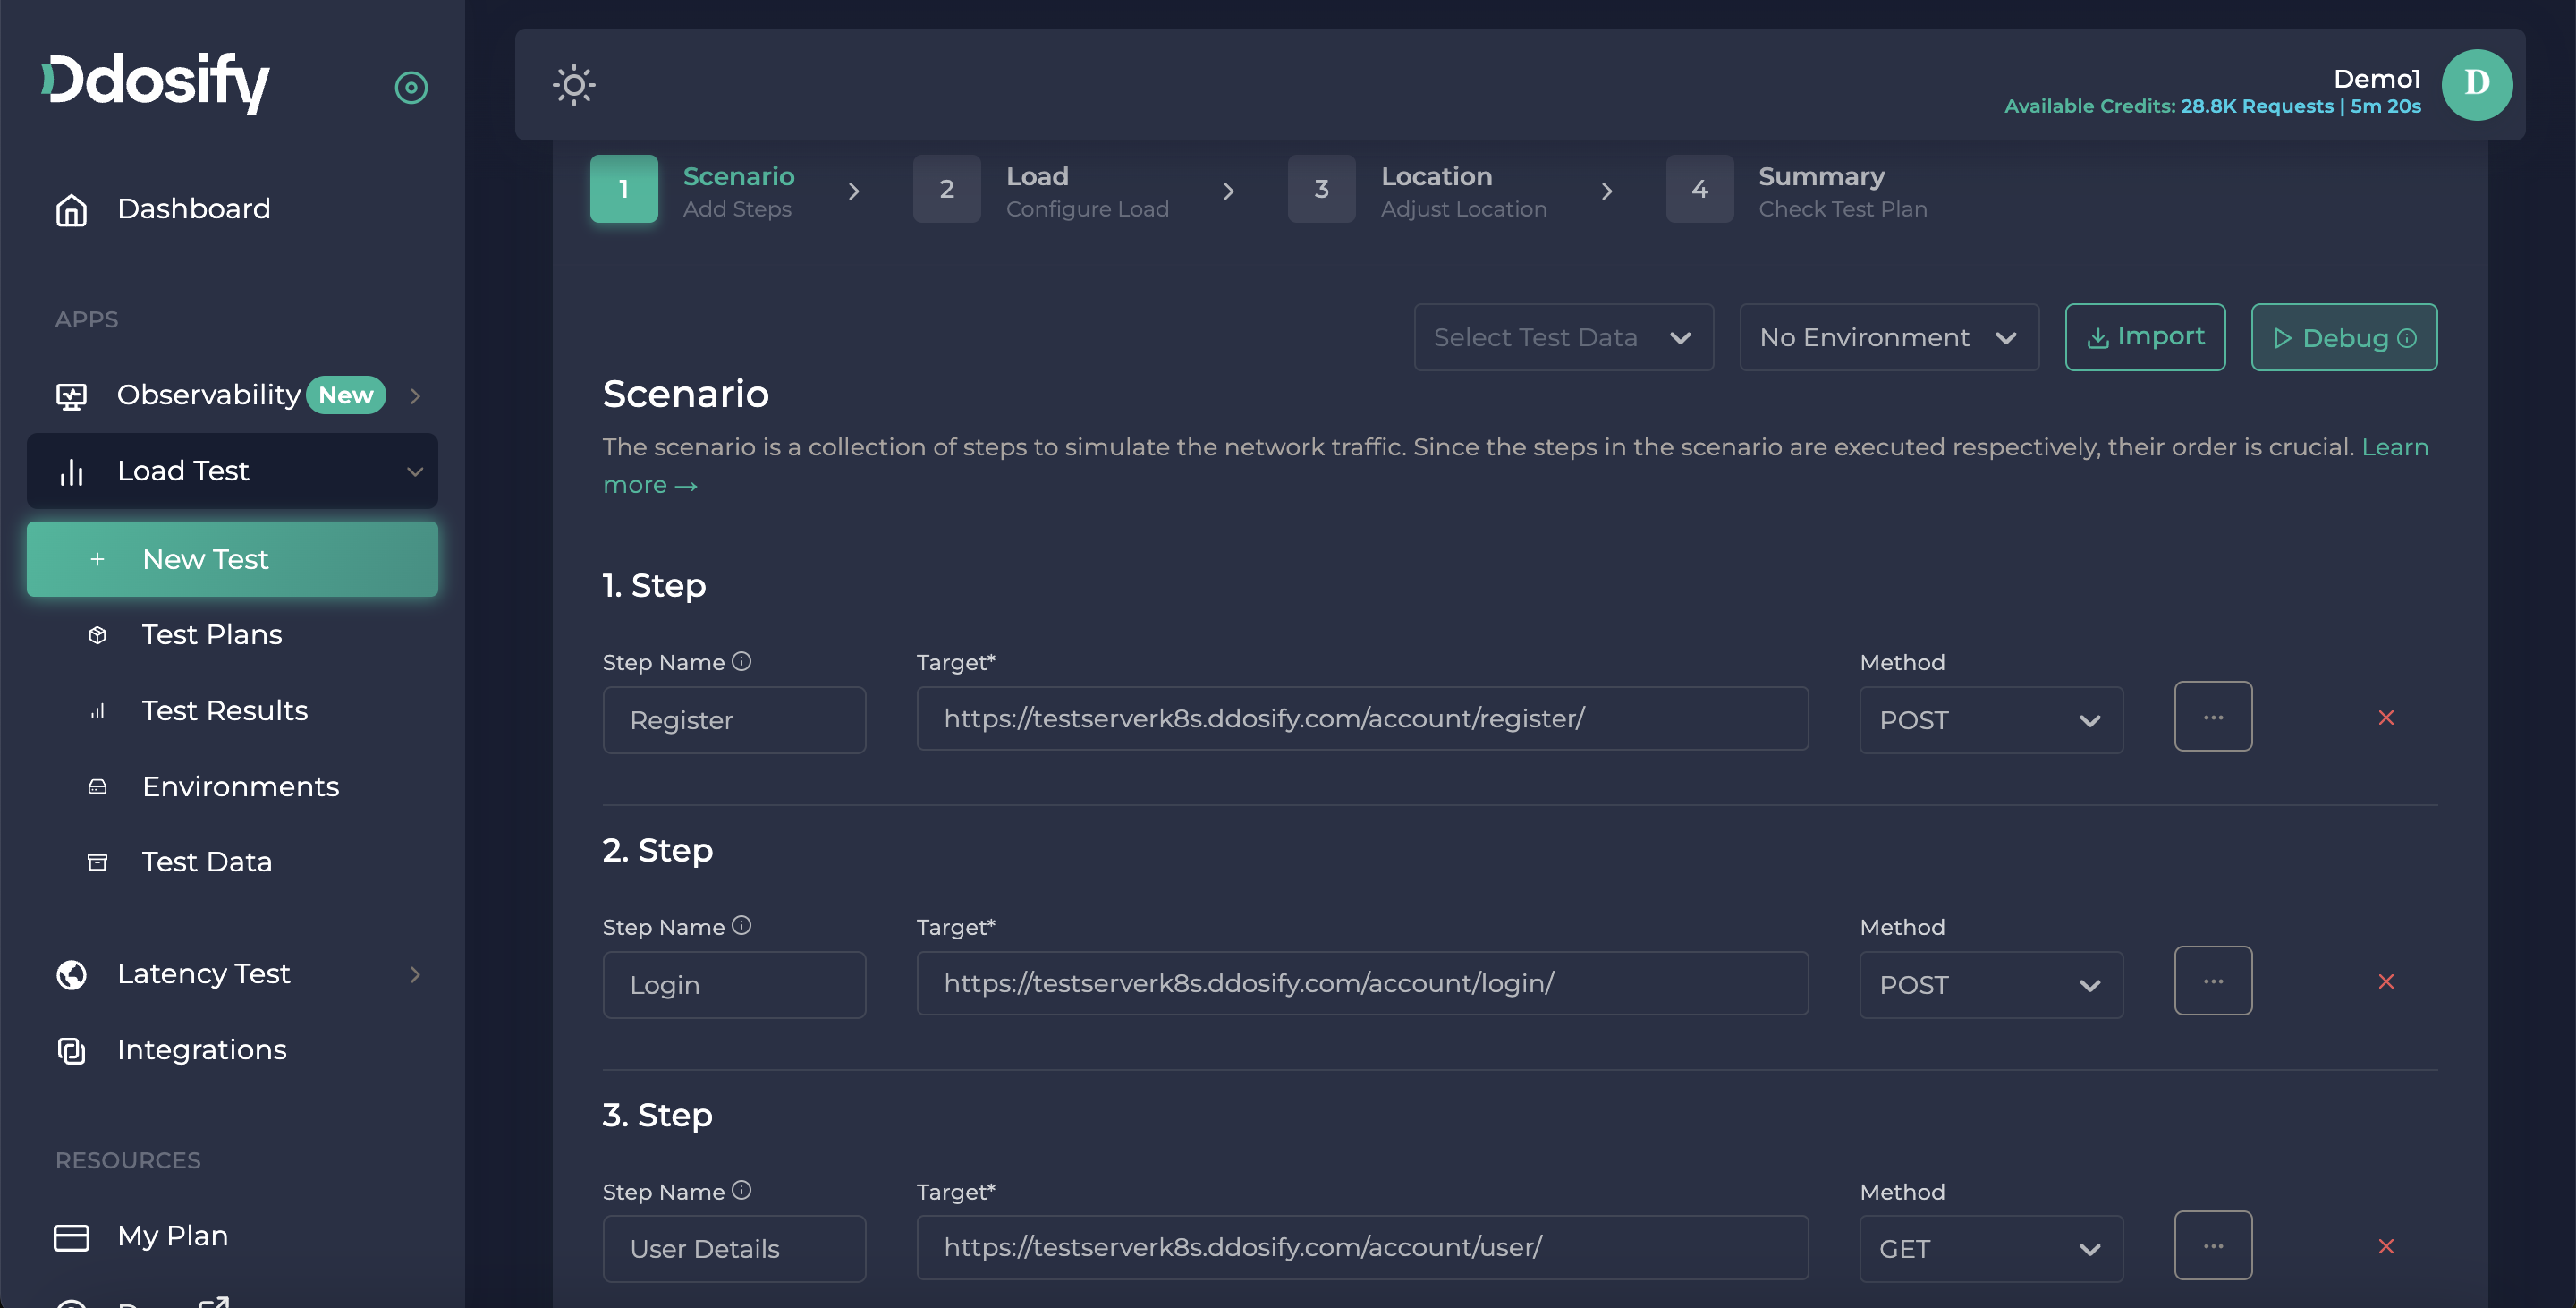Click the Import button
The image size is (2576, 1308).
coord(2145,337)
